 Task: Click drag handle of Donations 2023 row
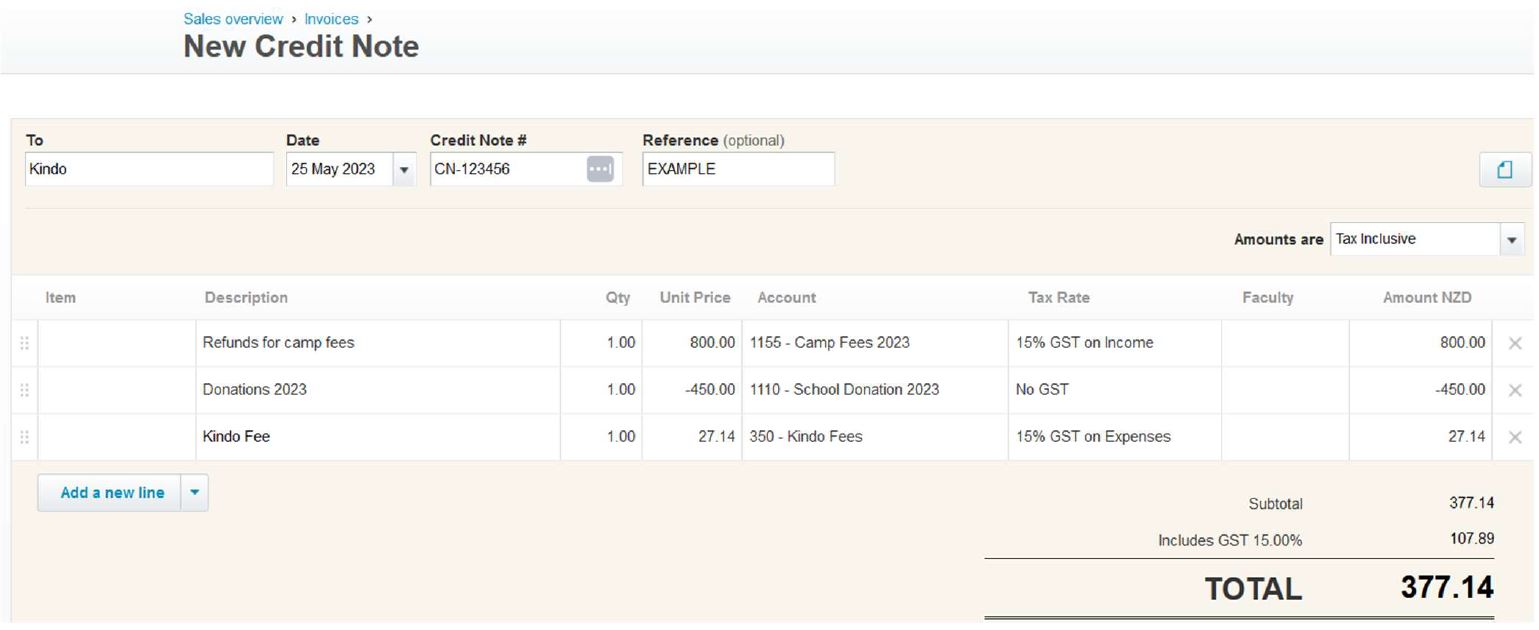pyautogui.click(x=24, y=390)
